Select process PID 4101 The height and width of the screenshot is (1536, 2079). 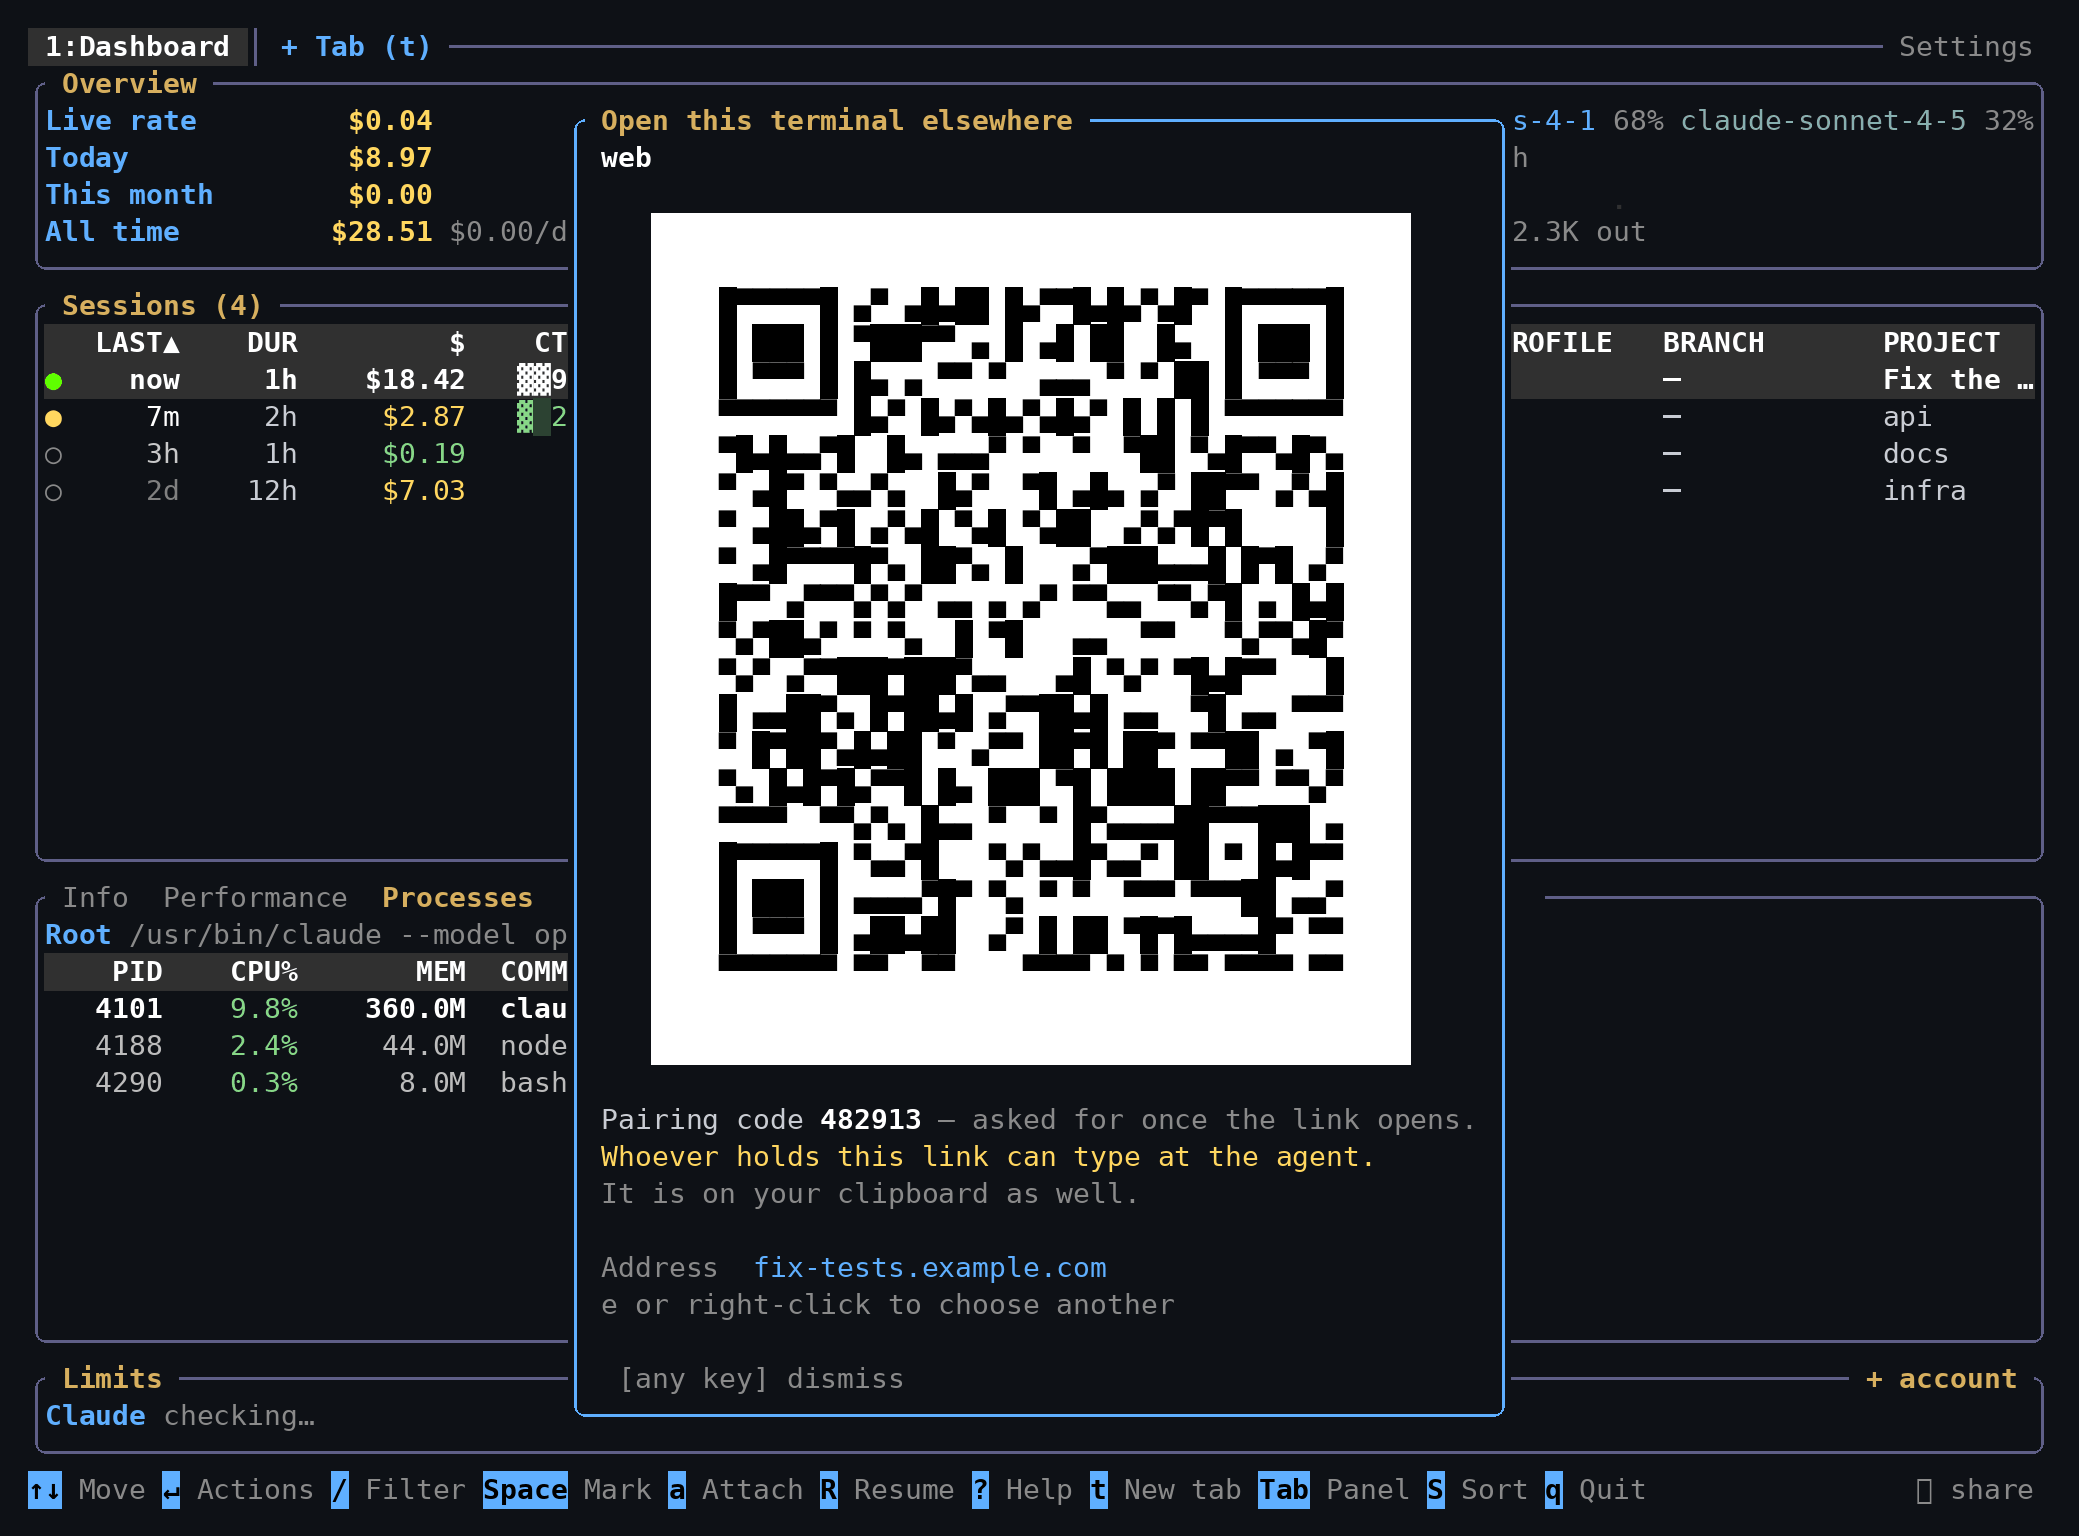click(x=306, y=1009)
